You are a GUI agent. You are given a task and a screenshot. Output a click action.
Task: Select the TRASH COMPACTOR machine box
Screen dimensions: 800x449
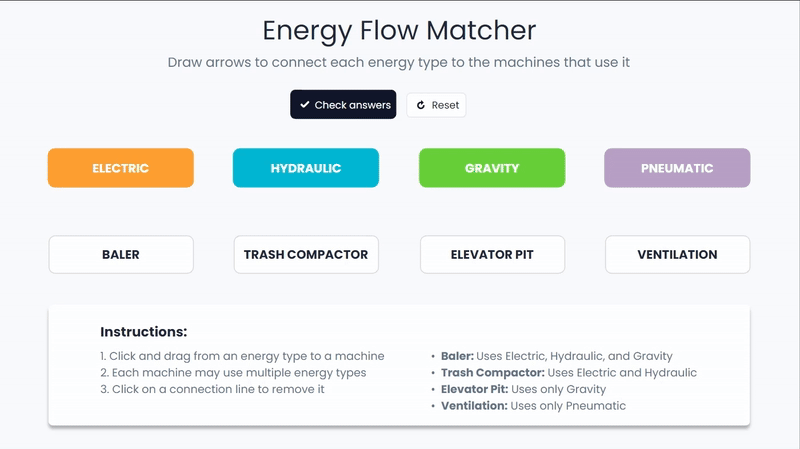pos(306,254)
